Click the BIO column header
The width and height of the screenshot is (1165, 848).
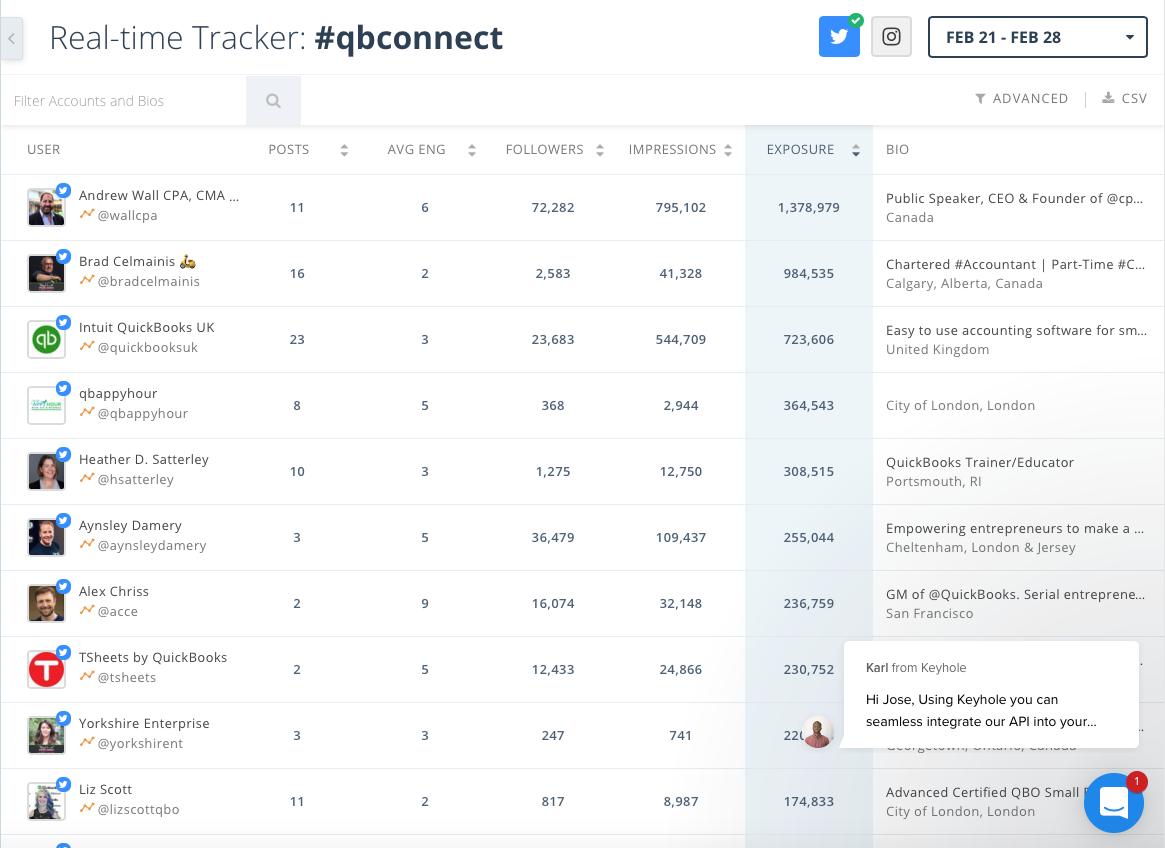(x=897, y=149)
